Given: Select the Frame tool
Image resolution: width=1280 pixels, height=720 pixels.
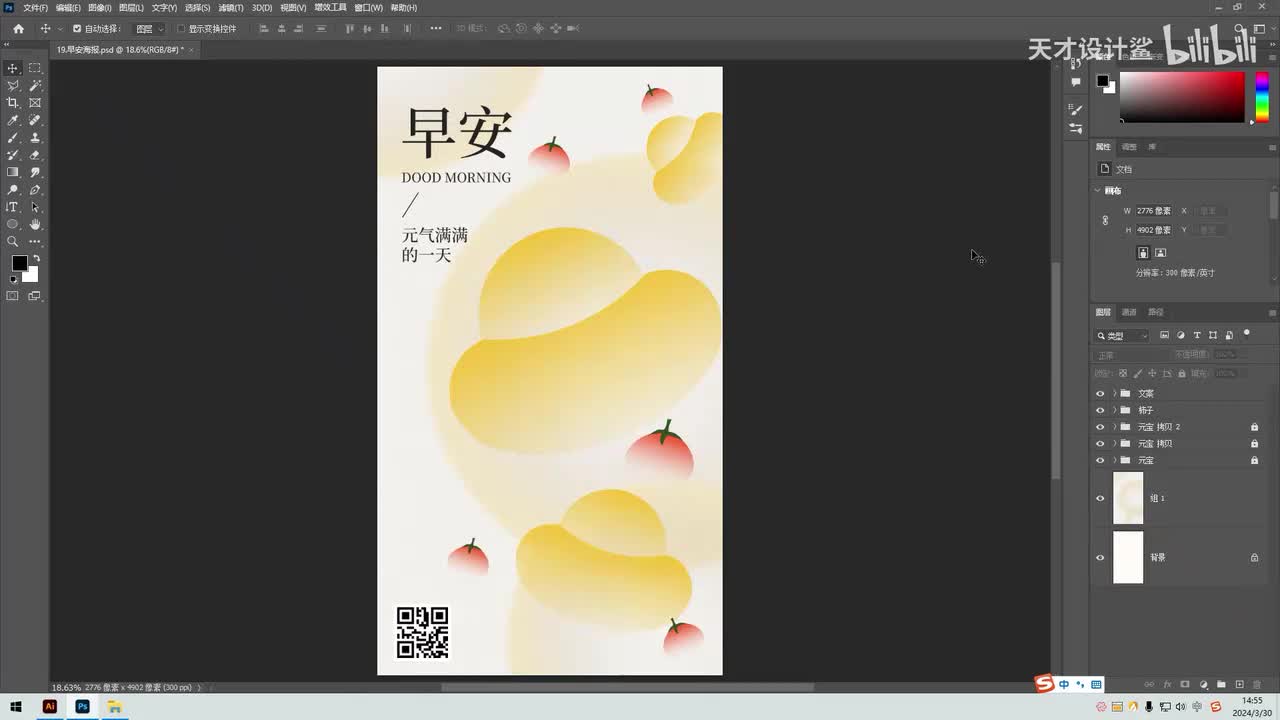Looking at the screenshot, I should coord(35,103).
